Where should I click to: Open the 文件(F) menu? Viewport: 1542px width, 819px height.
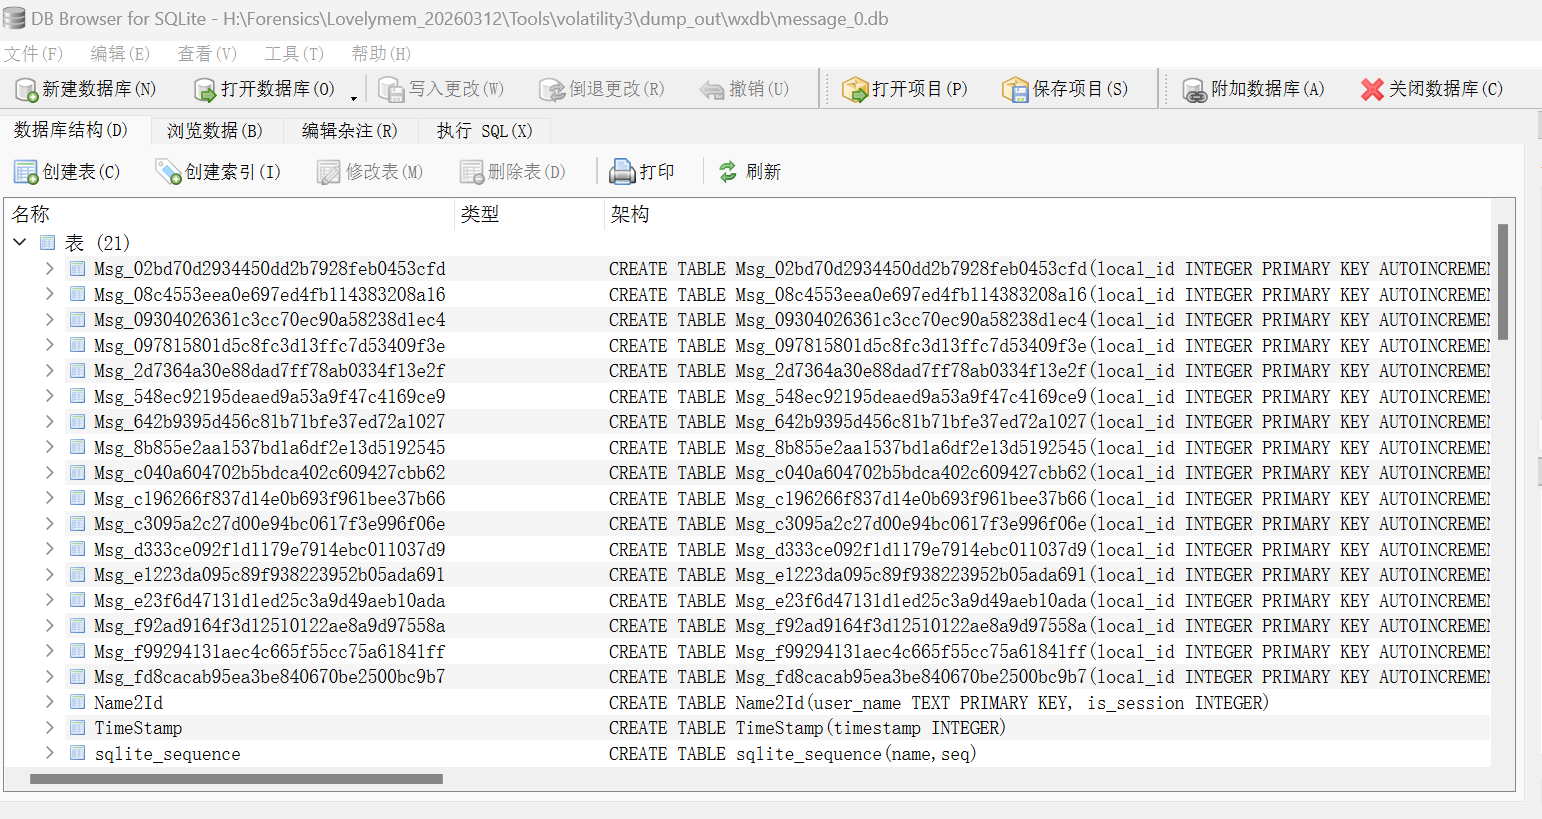click(33, 54)
